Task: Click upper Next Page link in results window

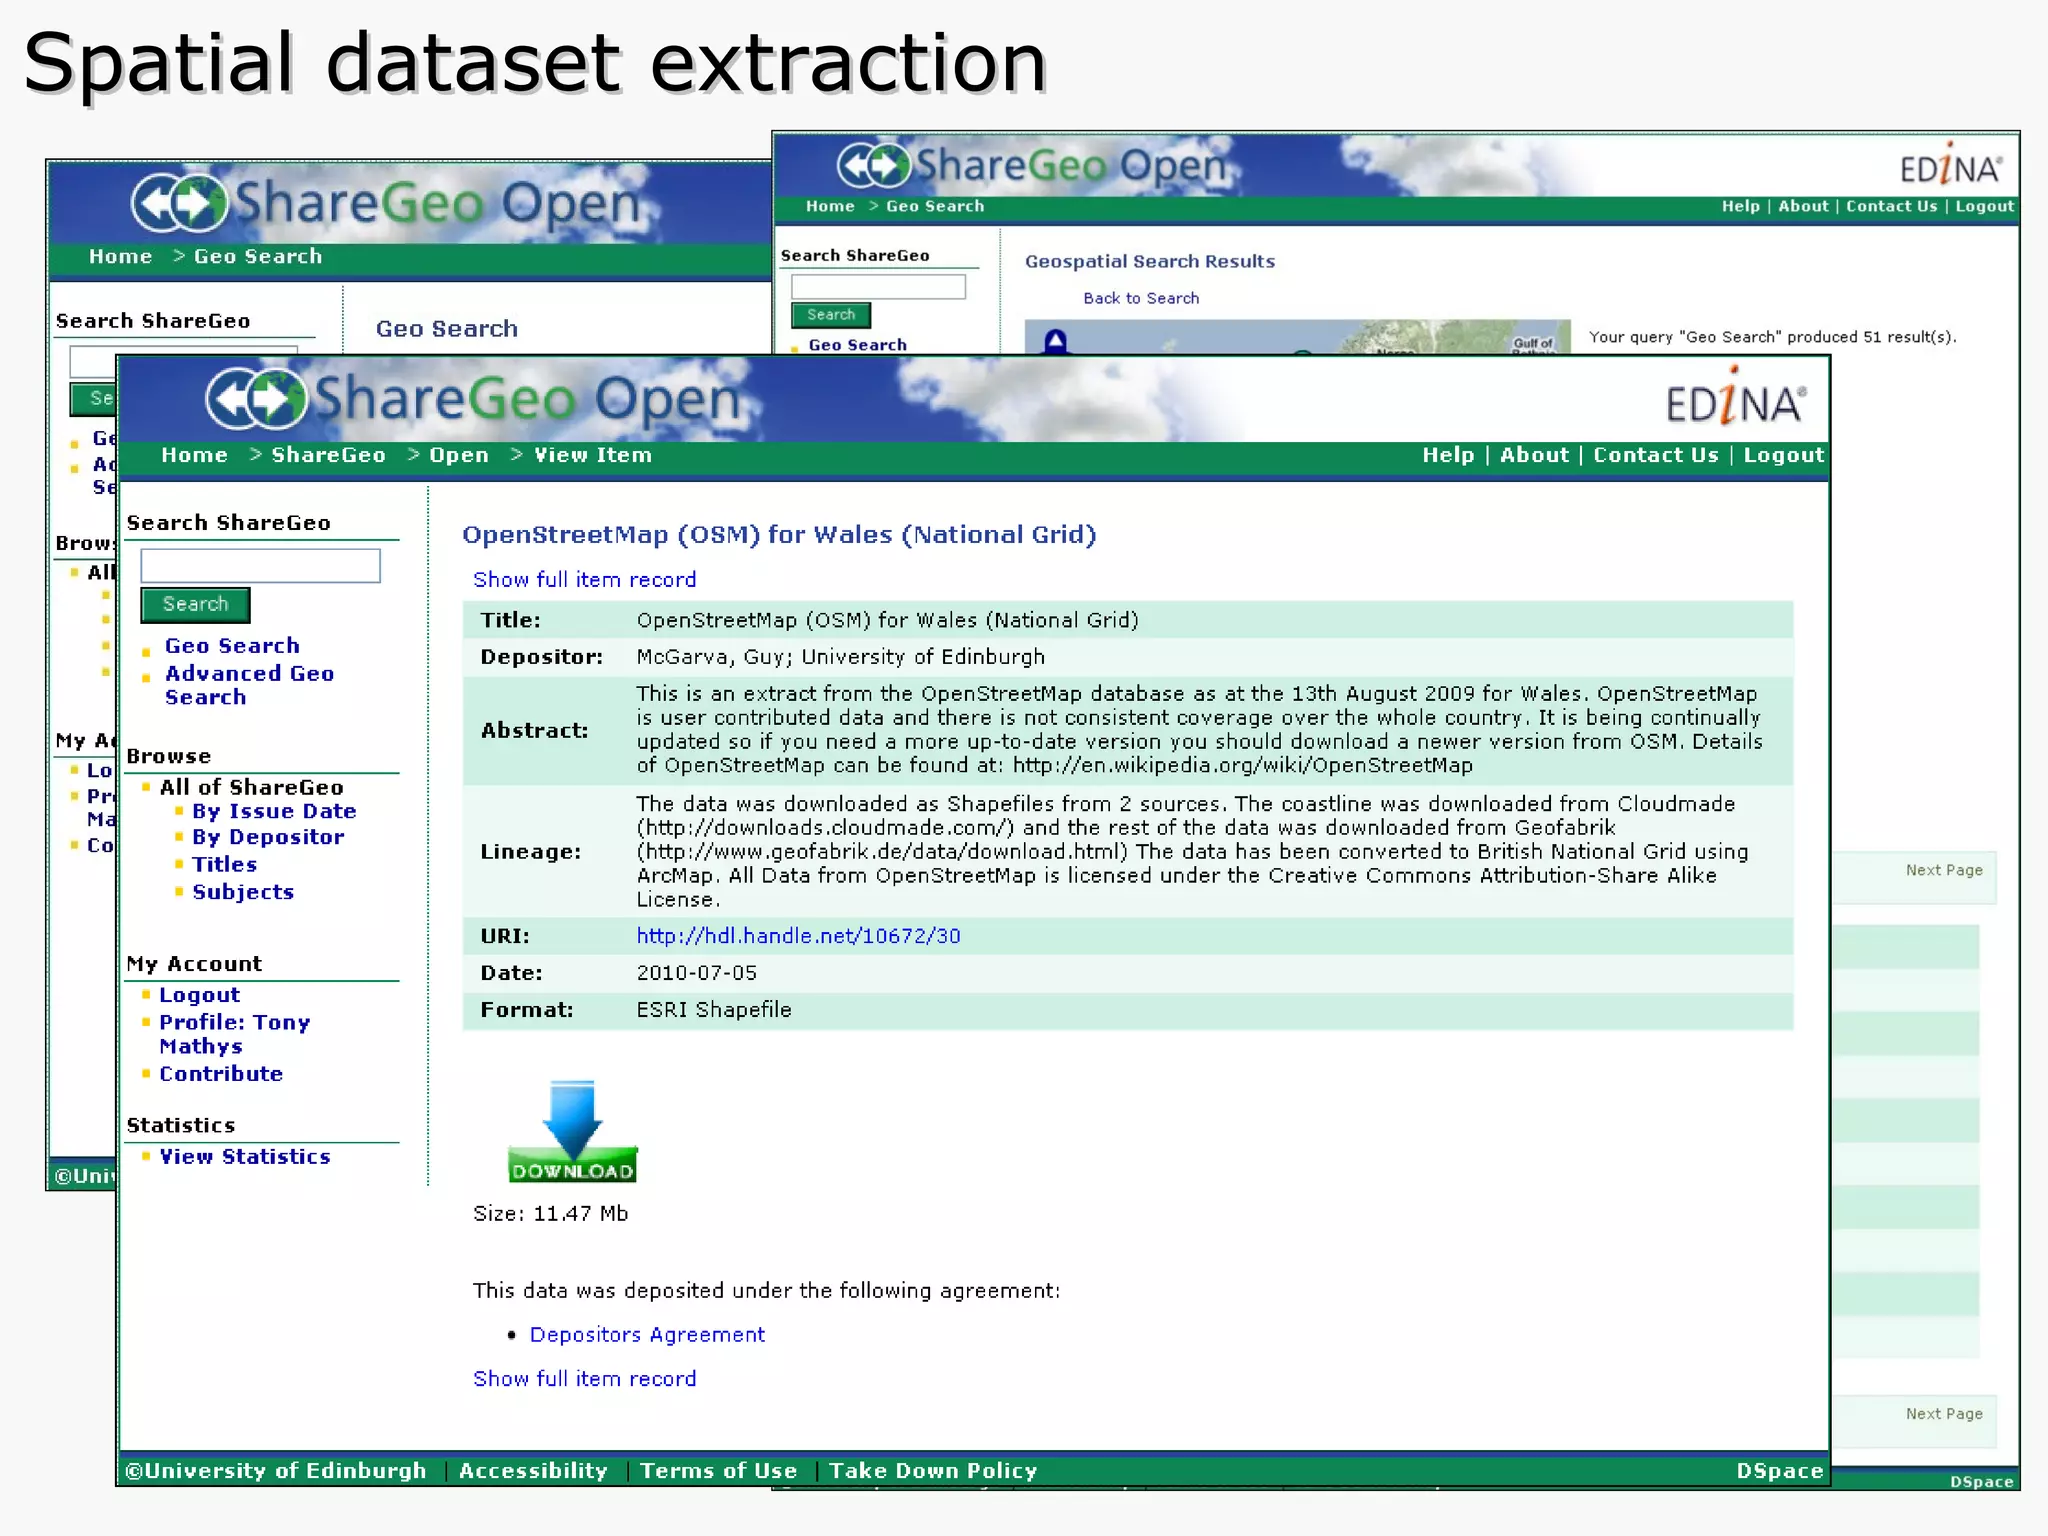Action: tap(1944, 871)
